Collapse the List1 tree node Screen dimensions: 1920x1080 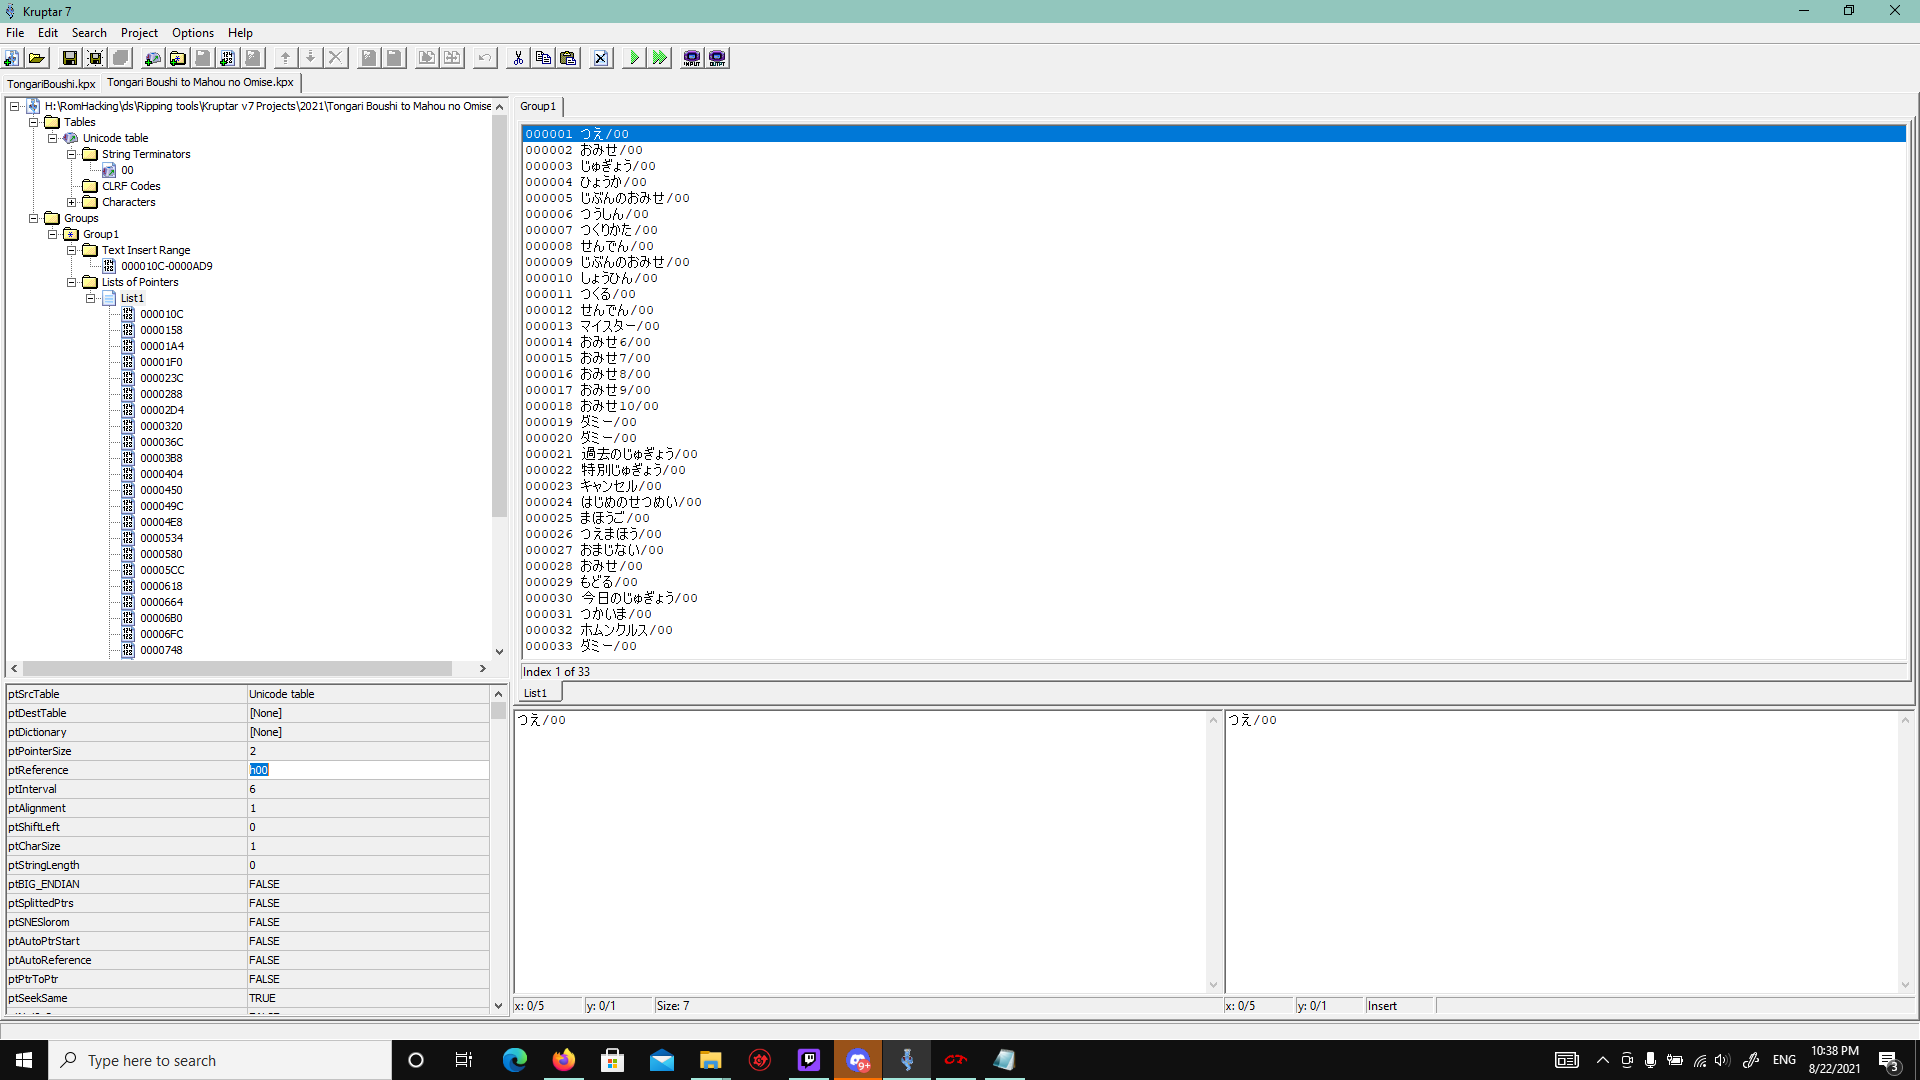pos(90,298)
